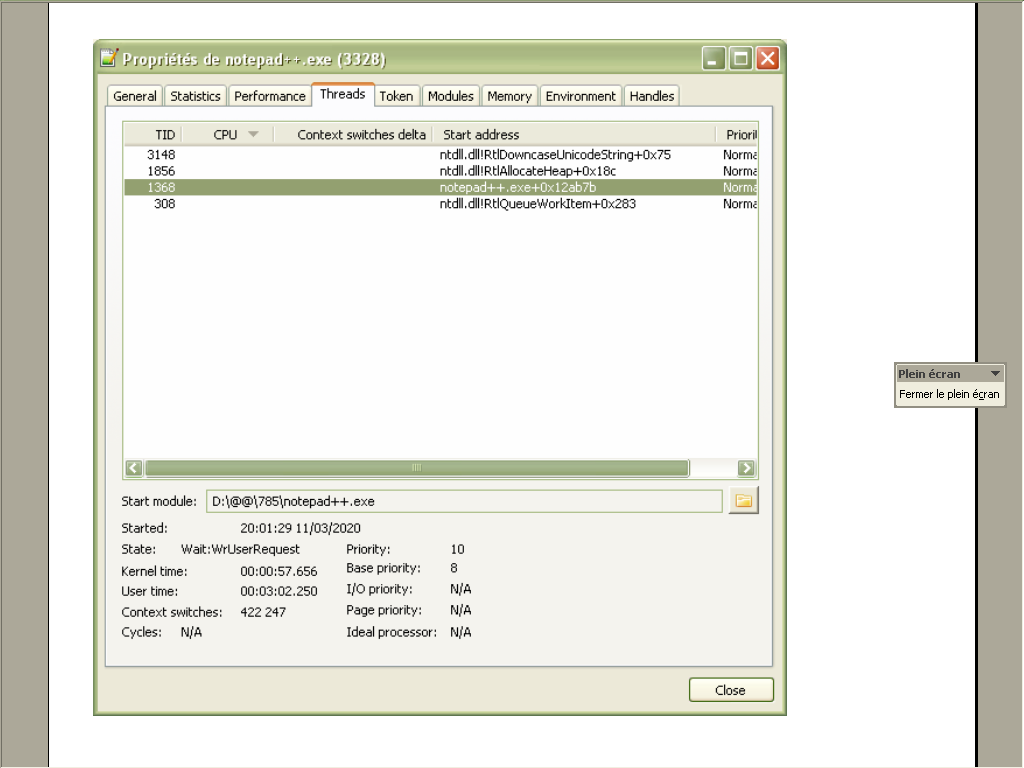This screenshot has height=768, width=1024.
Task: Switch to the General tab
Action: tap(135, 96)
